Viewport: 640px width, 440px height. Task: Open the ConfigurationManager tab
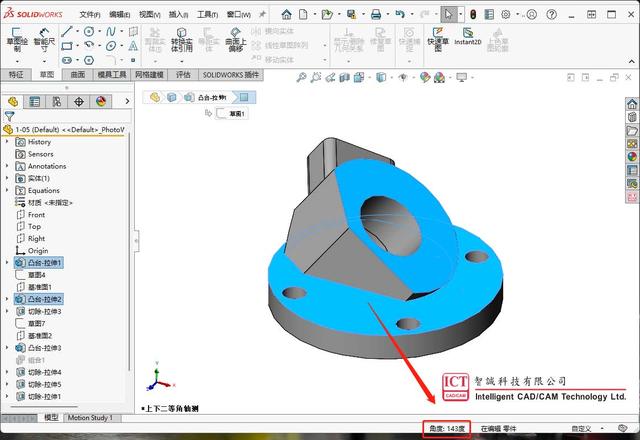point(56,102)
